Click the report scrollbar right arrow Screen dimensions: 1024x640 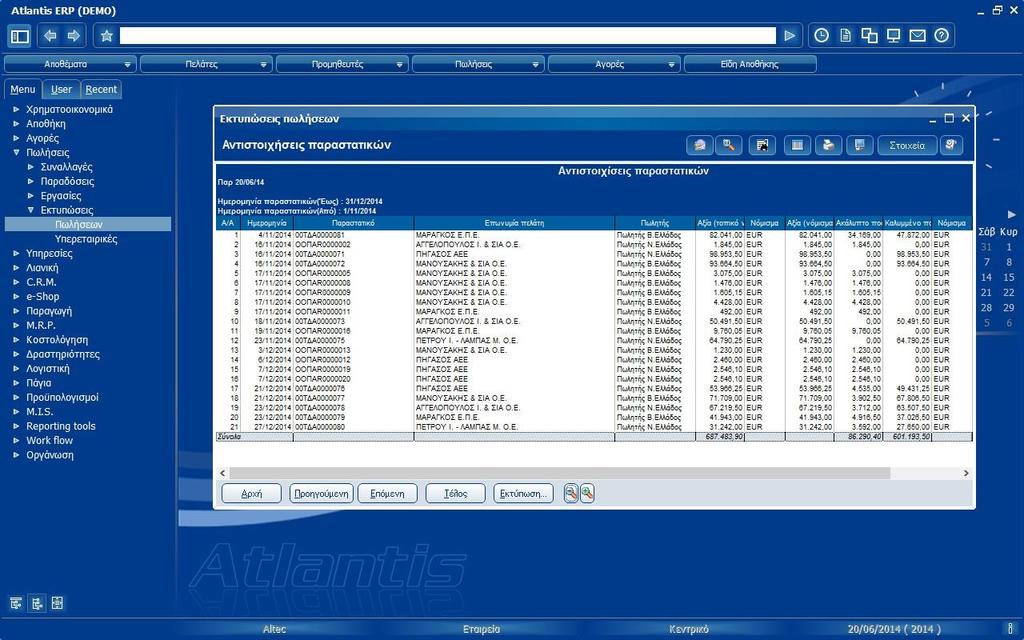[x=966, y=473]
